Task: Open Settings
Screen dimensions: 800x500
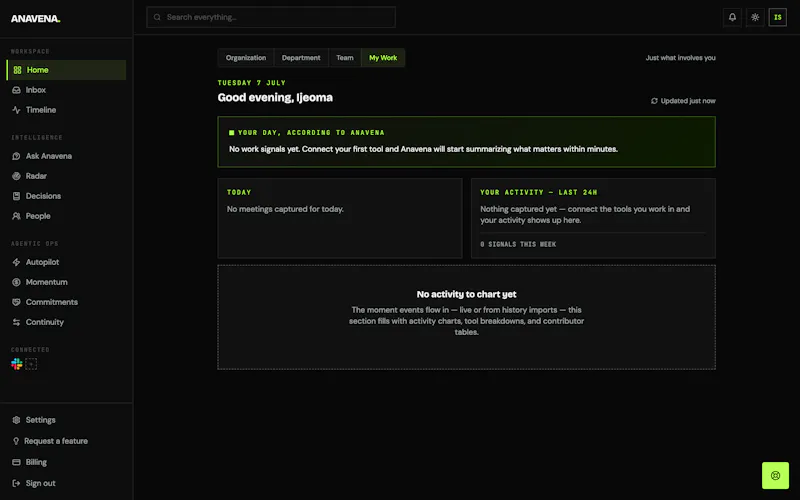Action: tap(66, 420)
